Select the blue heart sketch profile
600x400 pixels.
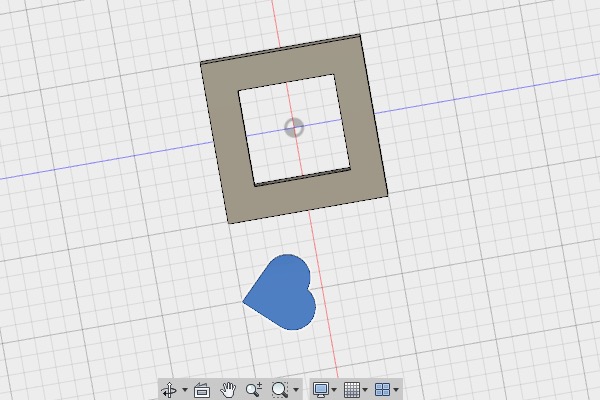coord(285,293)
